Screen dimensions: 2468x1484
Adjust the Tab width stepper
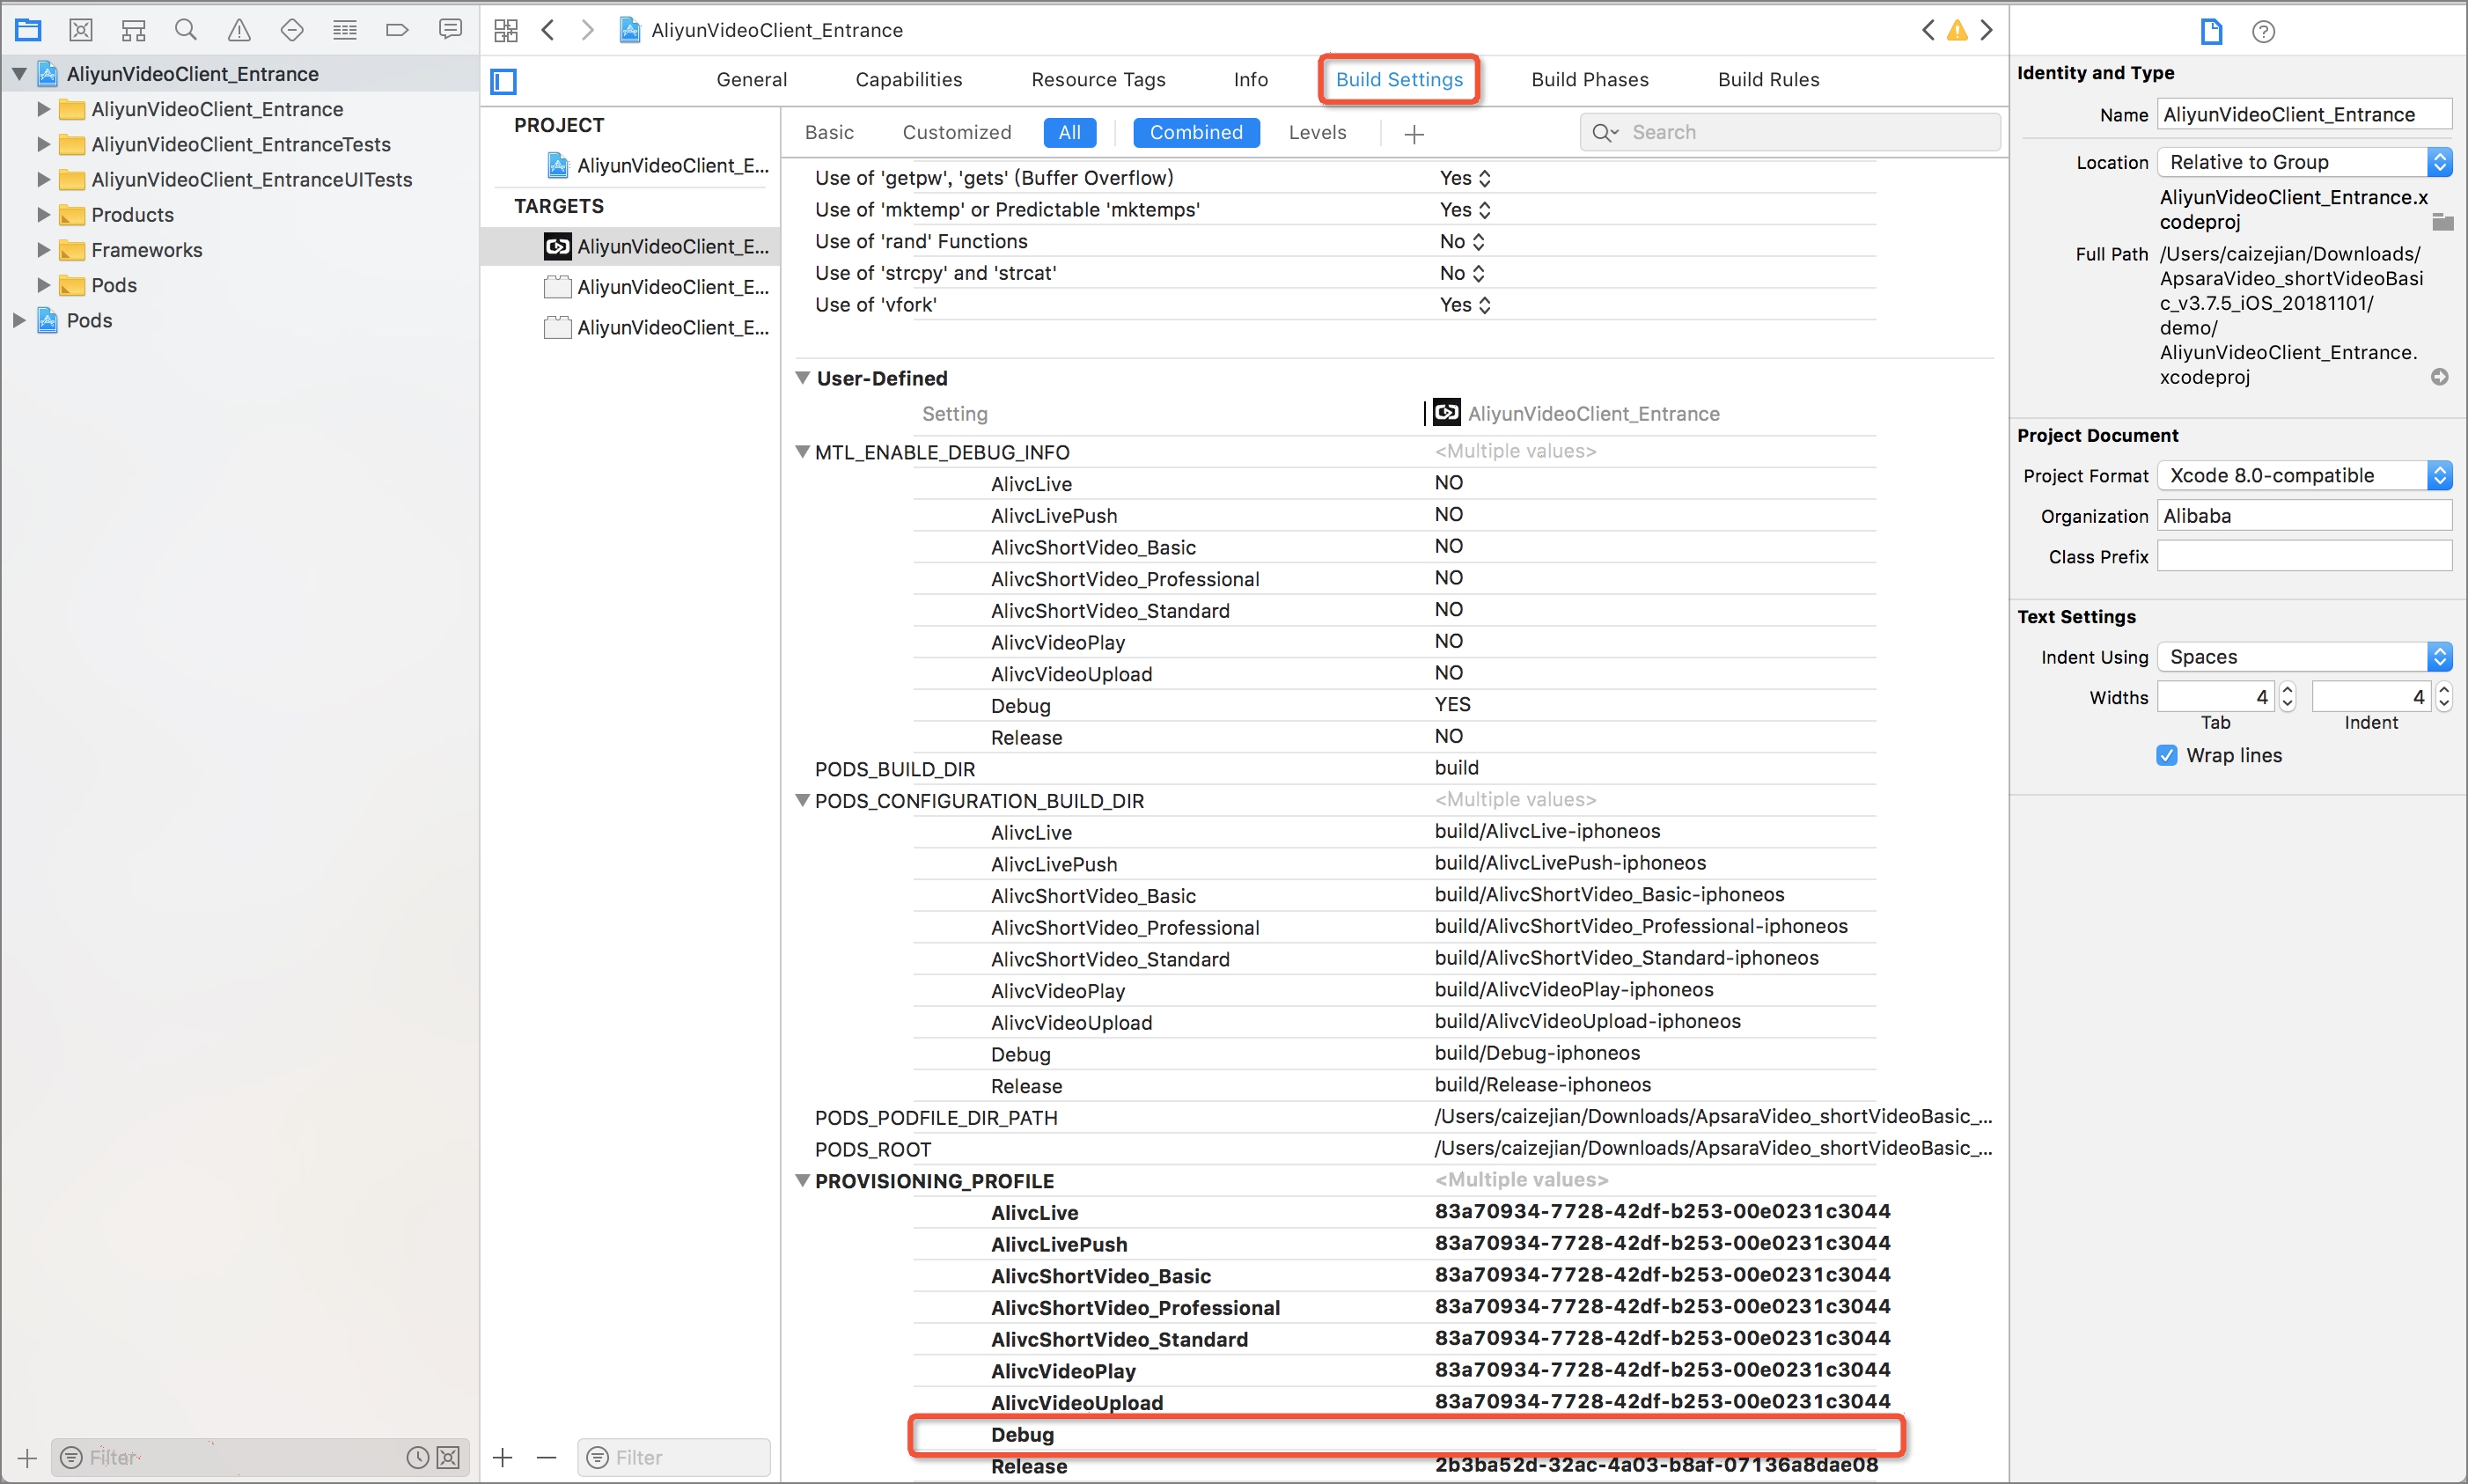click(2287, 696)
